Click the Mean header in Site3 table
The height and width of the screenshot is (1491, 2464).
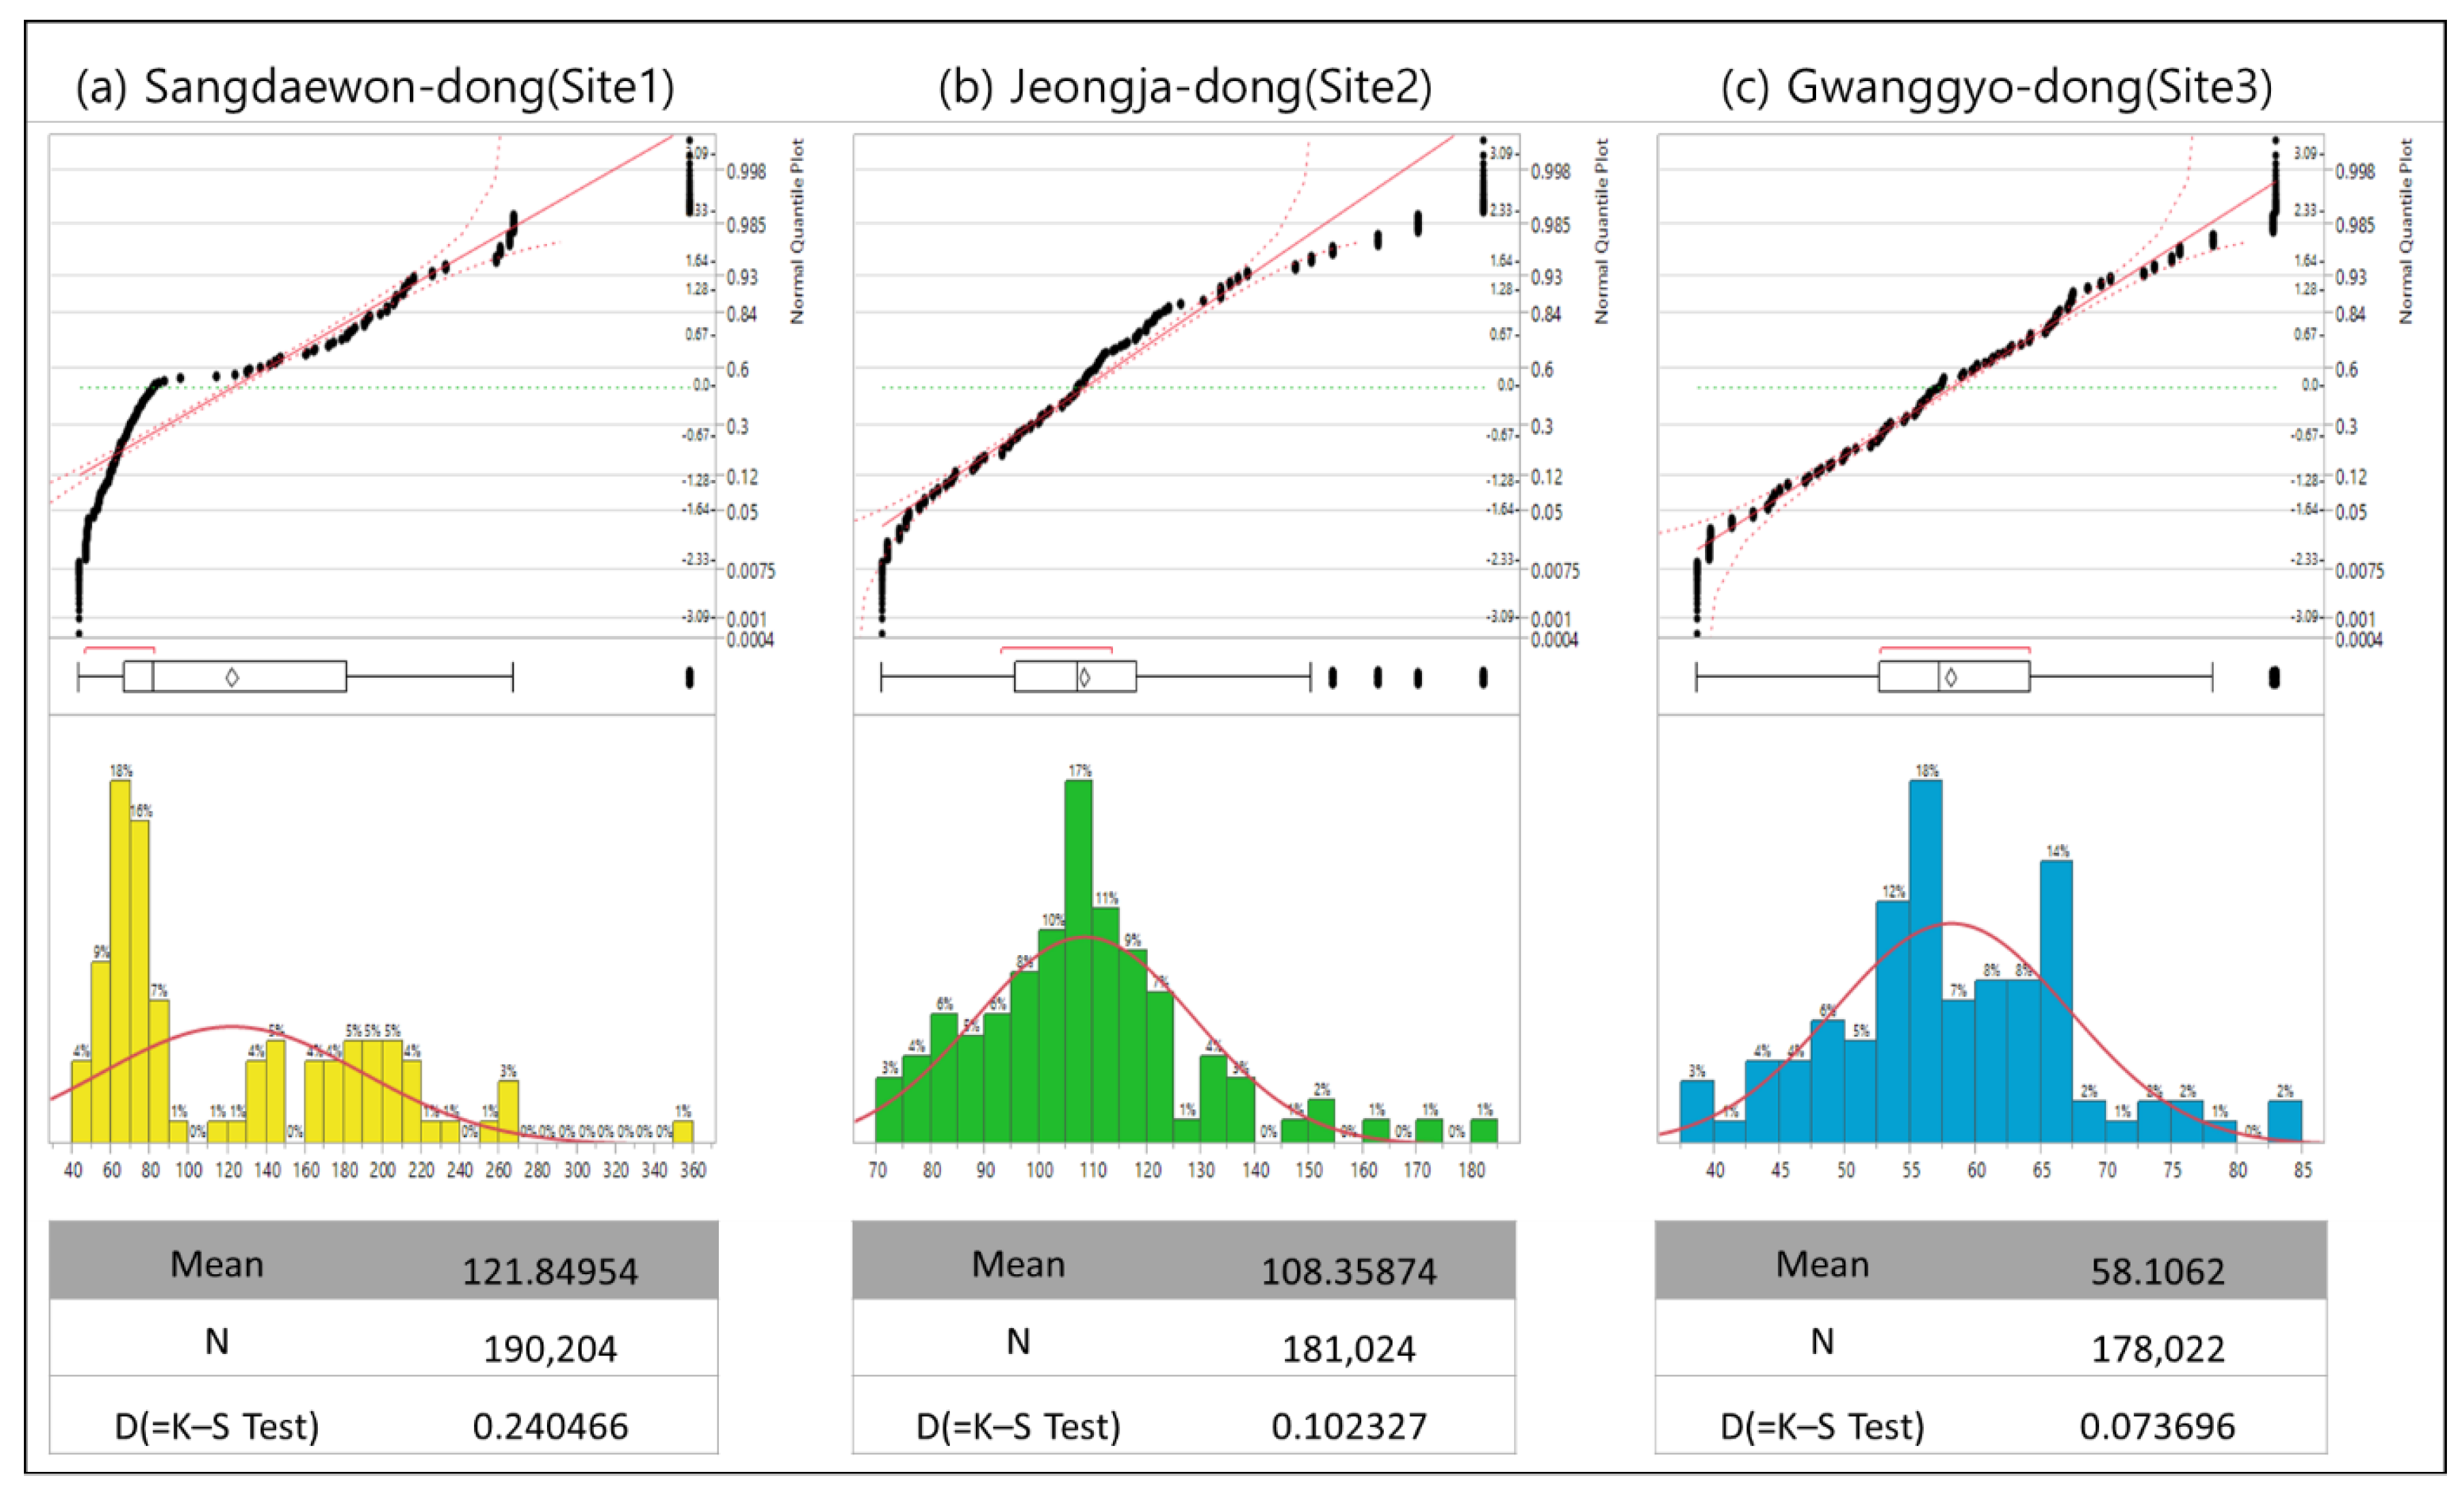(x=1822, y=1264)
